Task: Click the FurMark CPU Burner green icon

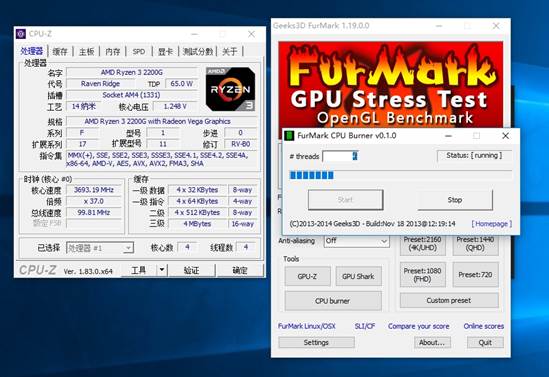Action: point(289,136)
